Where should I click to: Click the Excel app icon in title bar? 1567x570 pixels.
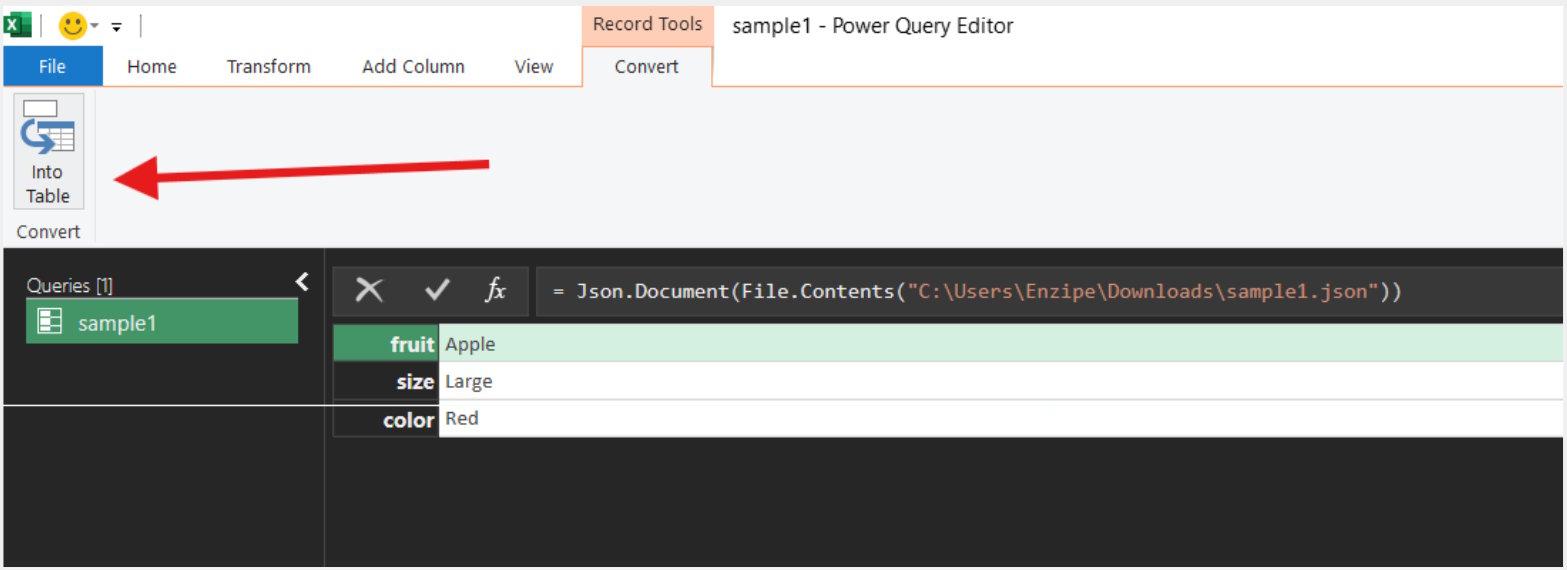click(18, 25)
